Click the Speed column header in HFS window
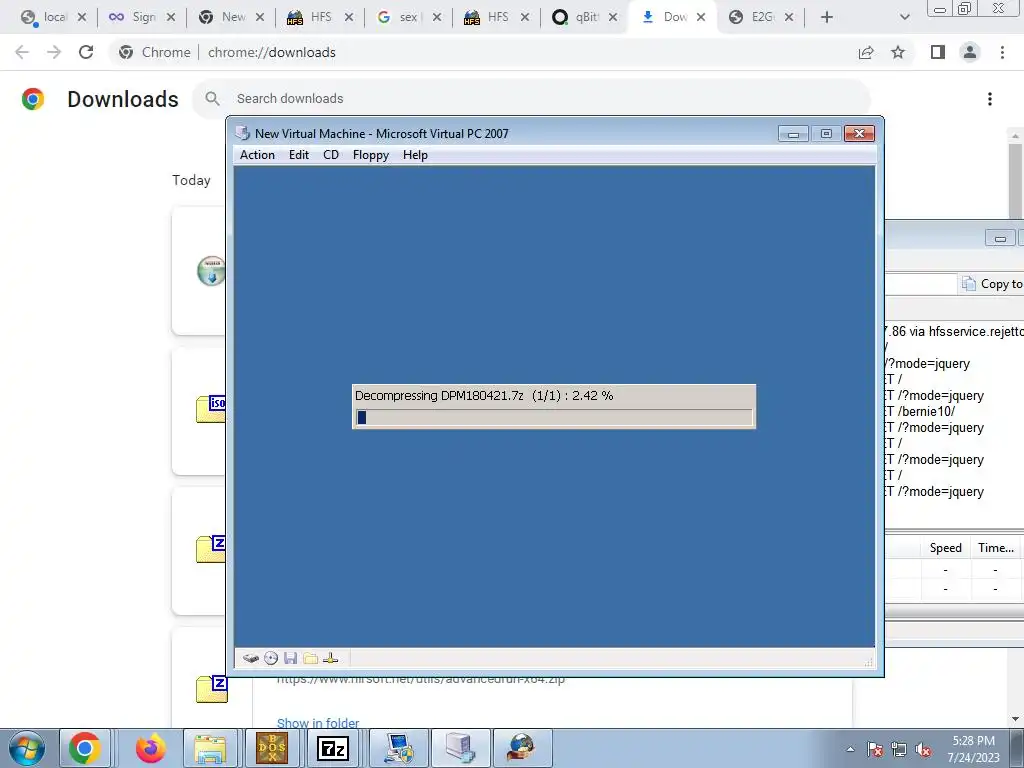 [946, 548]
